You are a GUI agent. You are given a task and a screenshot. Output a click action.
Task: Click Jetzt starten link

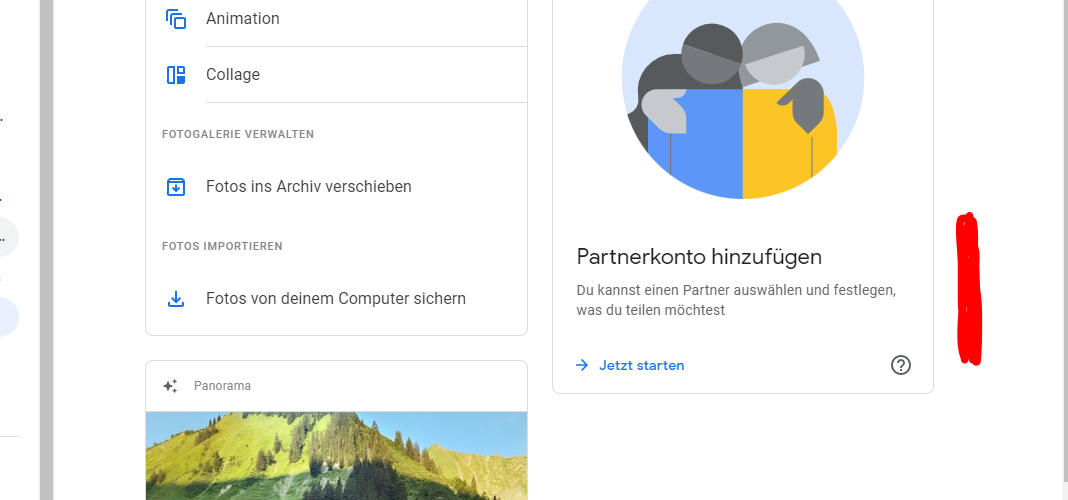coord(642,365)
